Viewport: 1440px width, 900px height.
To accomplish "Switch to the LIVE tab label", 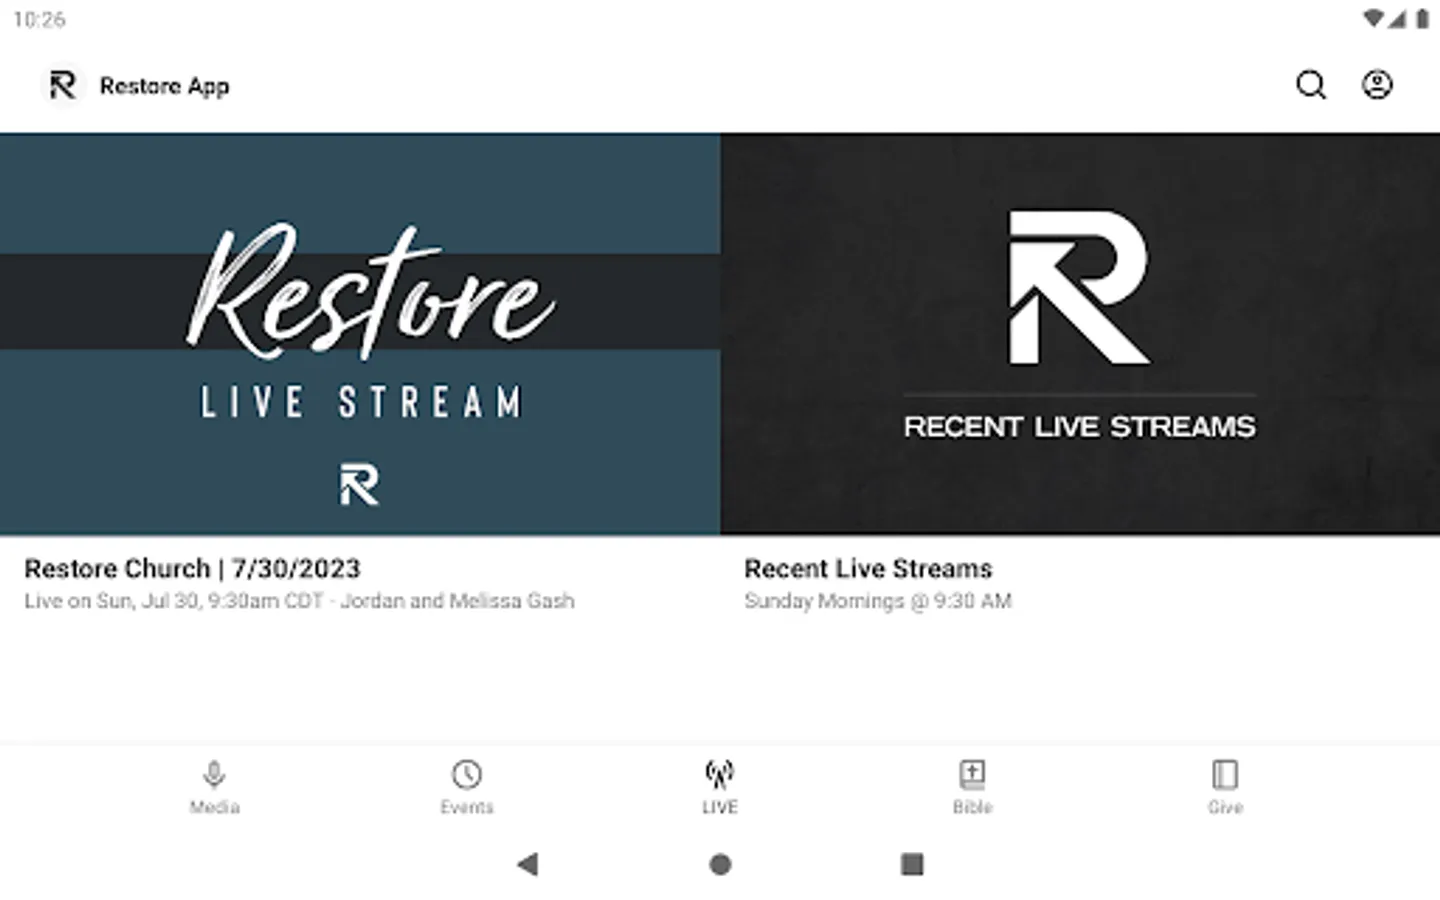I will pos(720,807).
